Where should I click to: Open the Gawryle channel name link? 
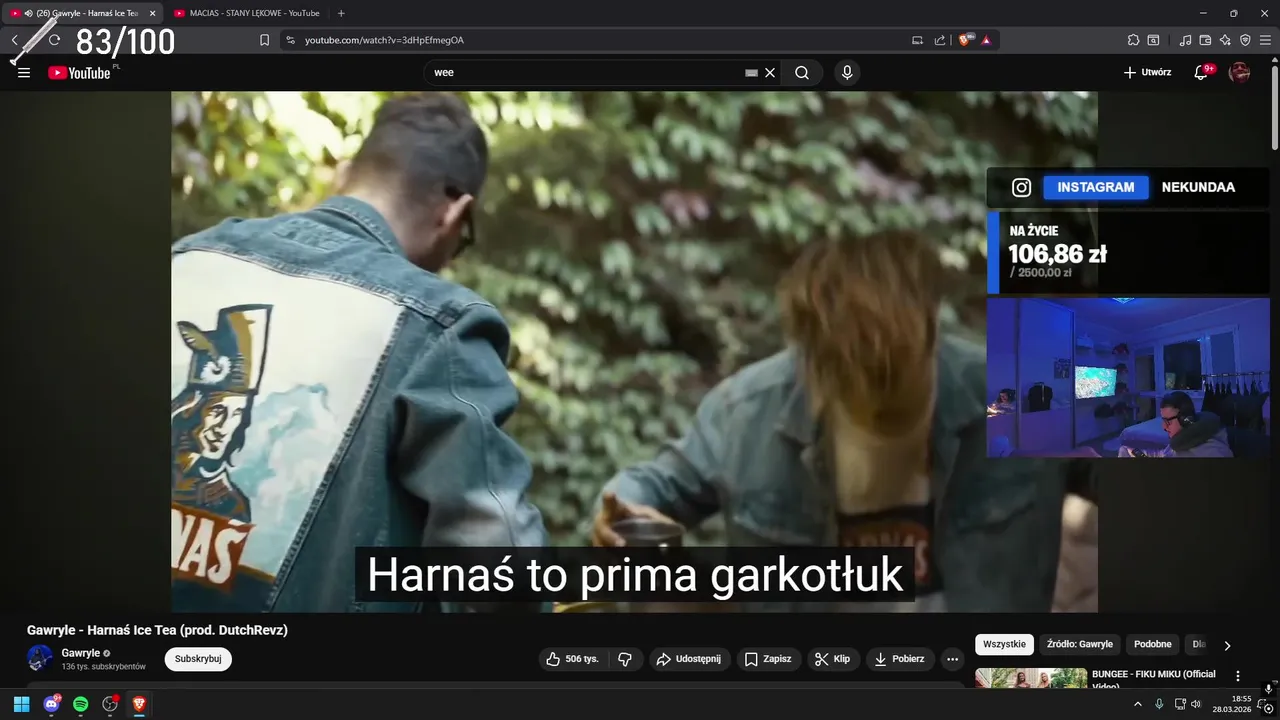(81, 653)
